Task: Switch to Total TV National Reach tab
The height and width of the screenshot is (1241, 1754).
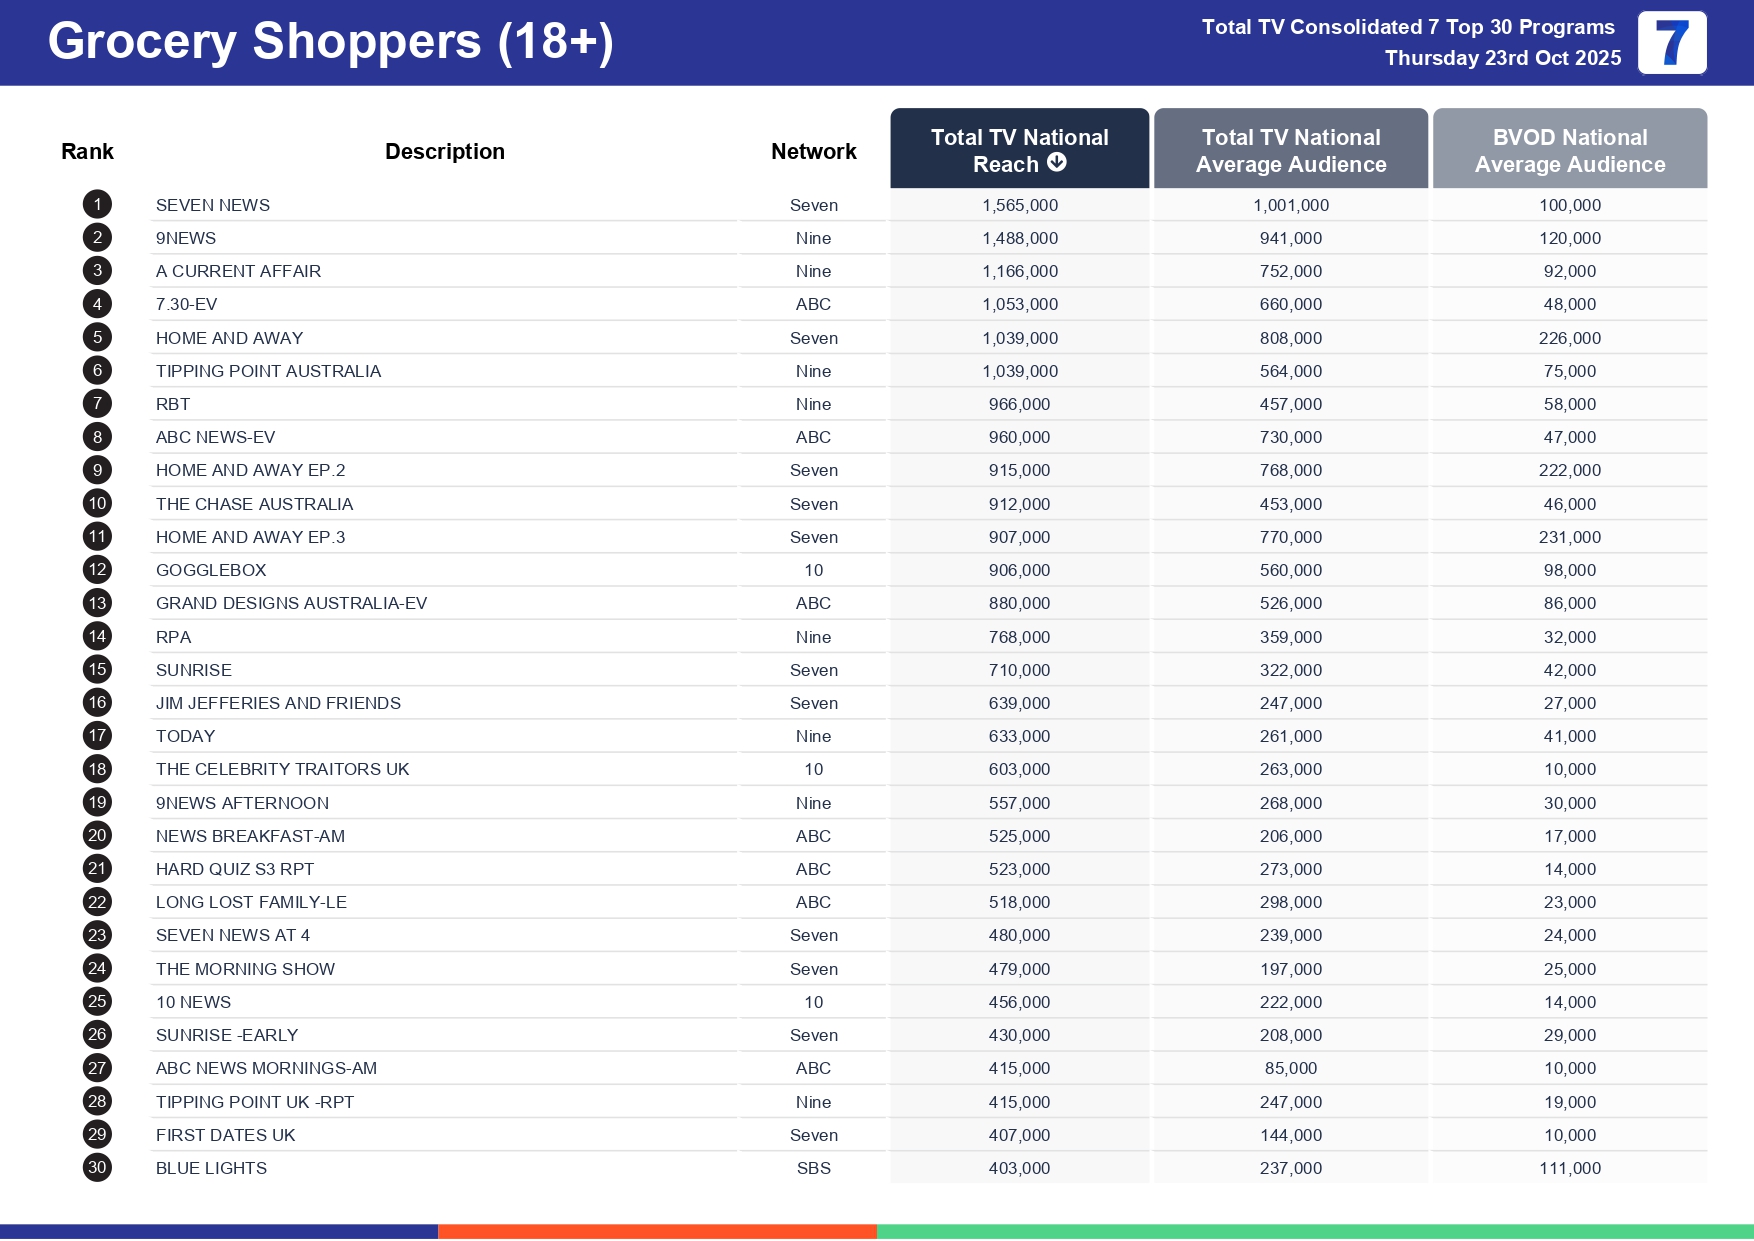Action: 1018,148
